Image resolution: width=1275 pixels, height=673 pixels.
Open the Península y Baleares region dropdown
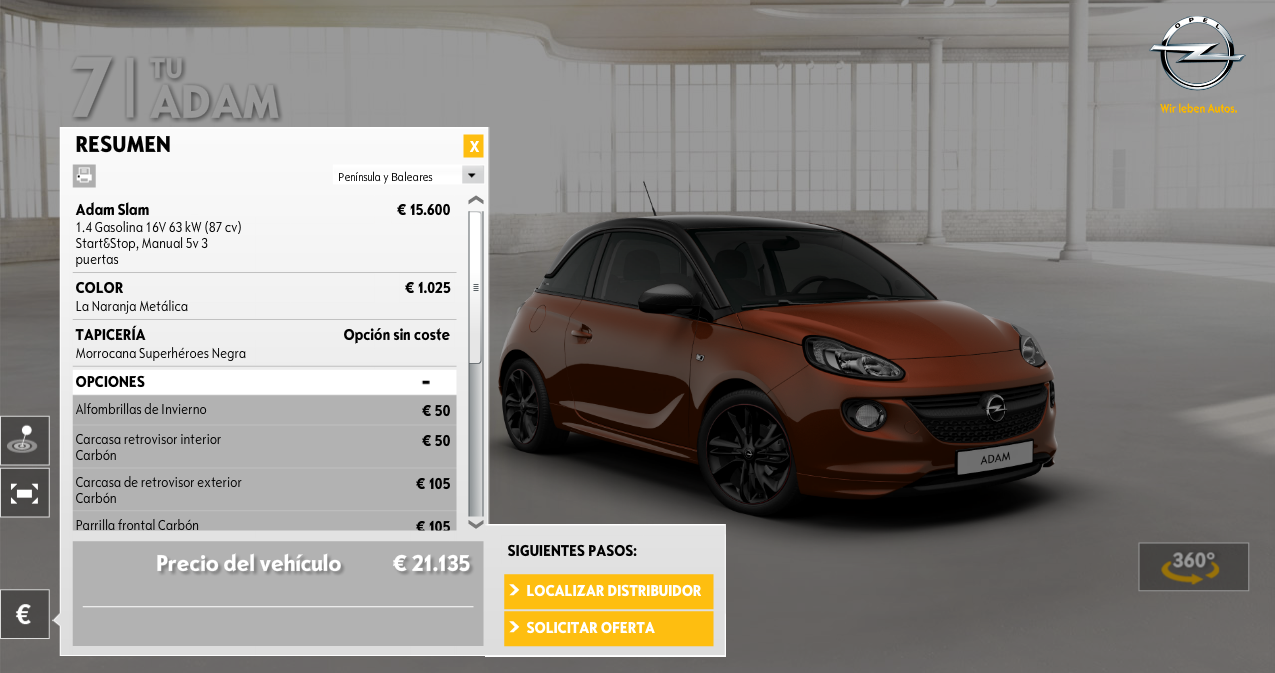408,176
